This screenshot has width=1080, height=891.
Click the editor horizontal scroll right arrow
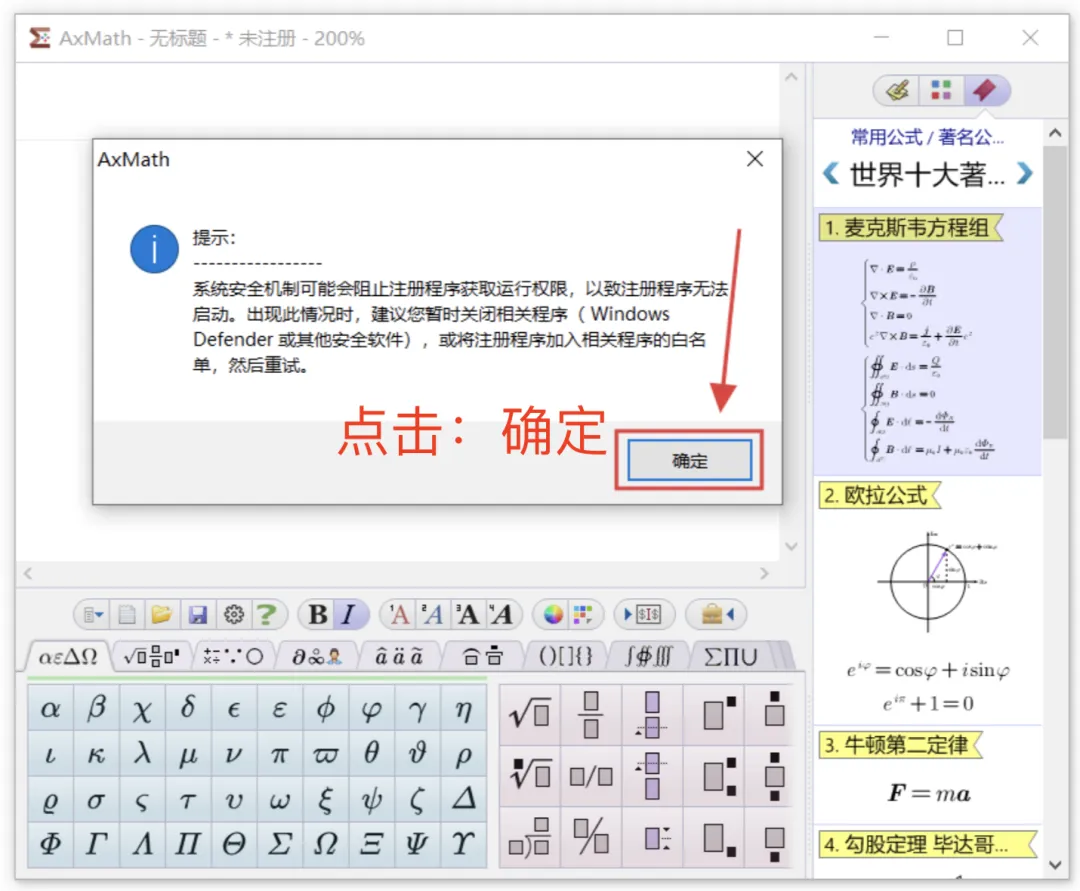coord(764,573)
